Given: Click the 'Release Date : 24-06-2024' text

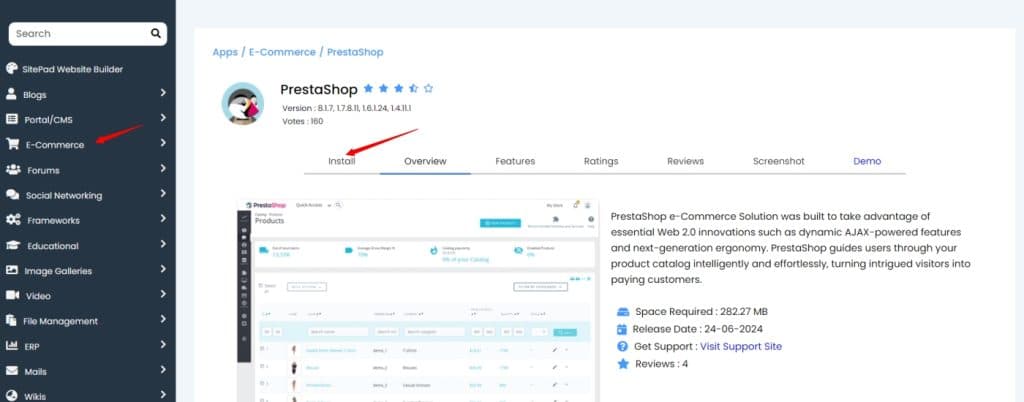Looking at the screenshot, I should pyautogui.click(x=697, y=329).
